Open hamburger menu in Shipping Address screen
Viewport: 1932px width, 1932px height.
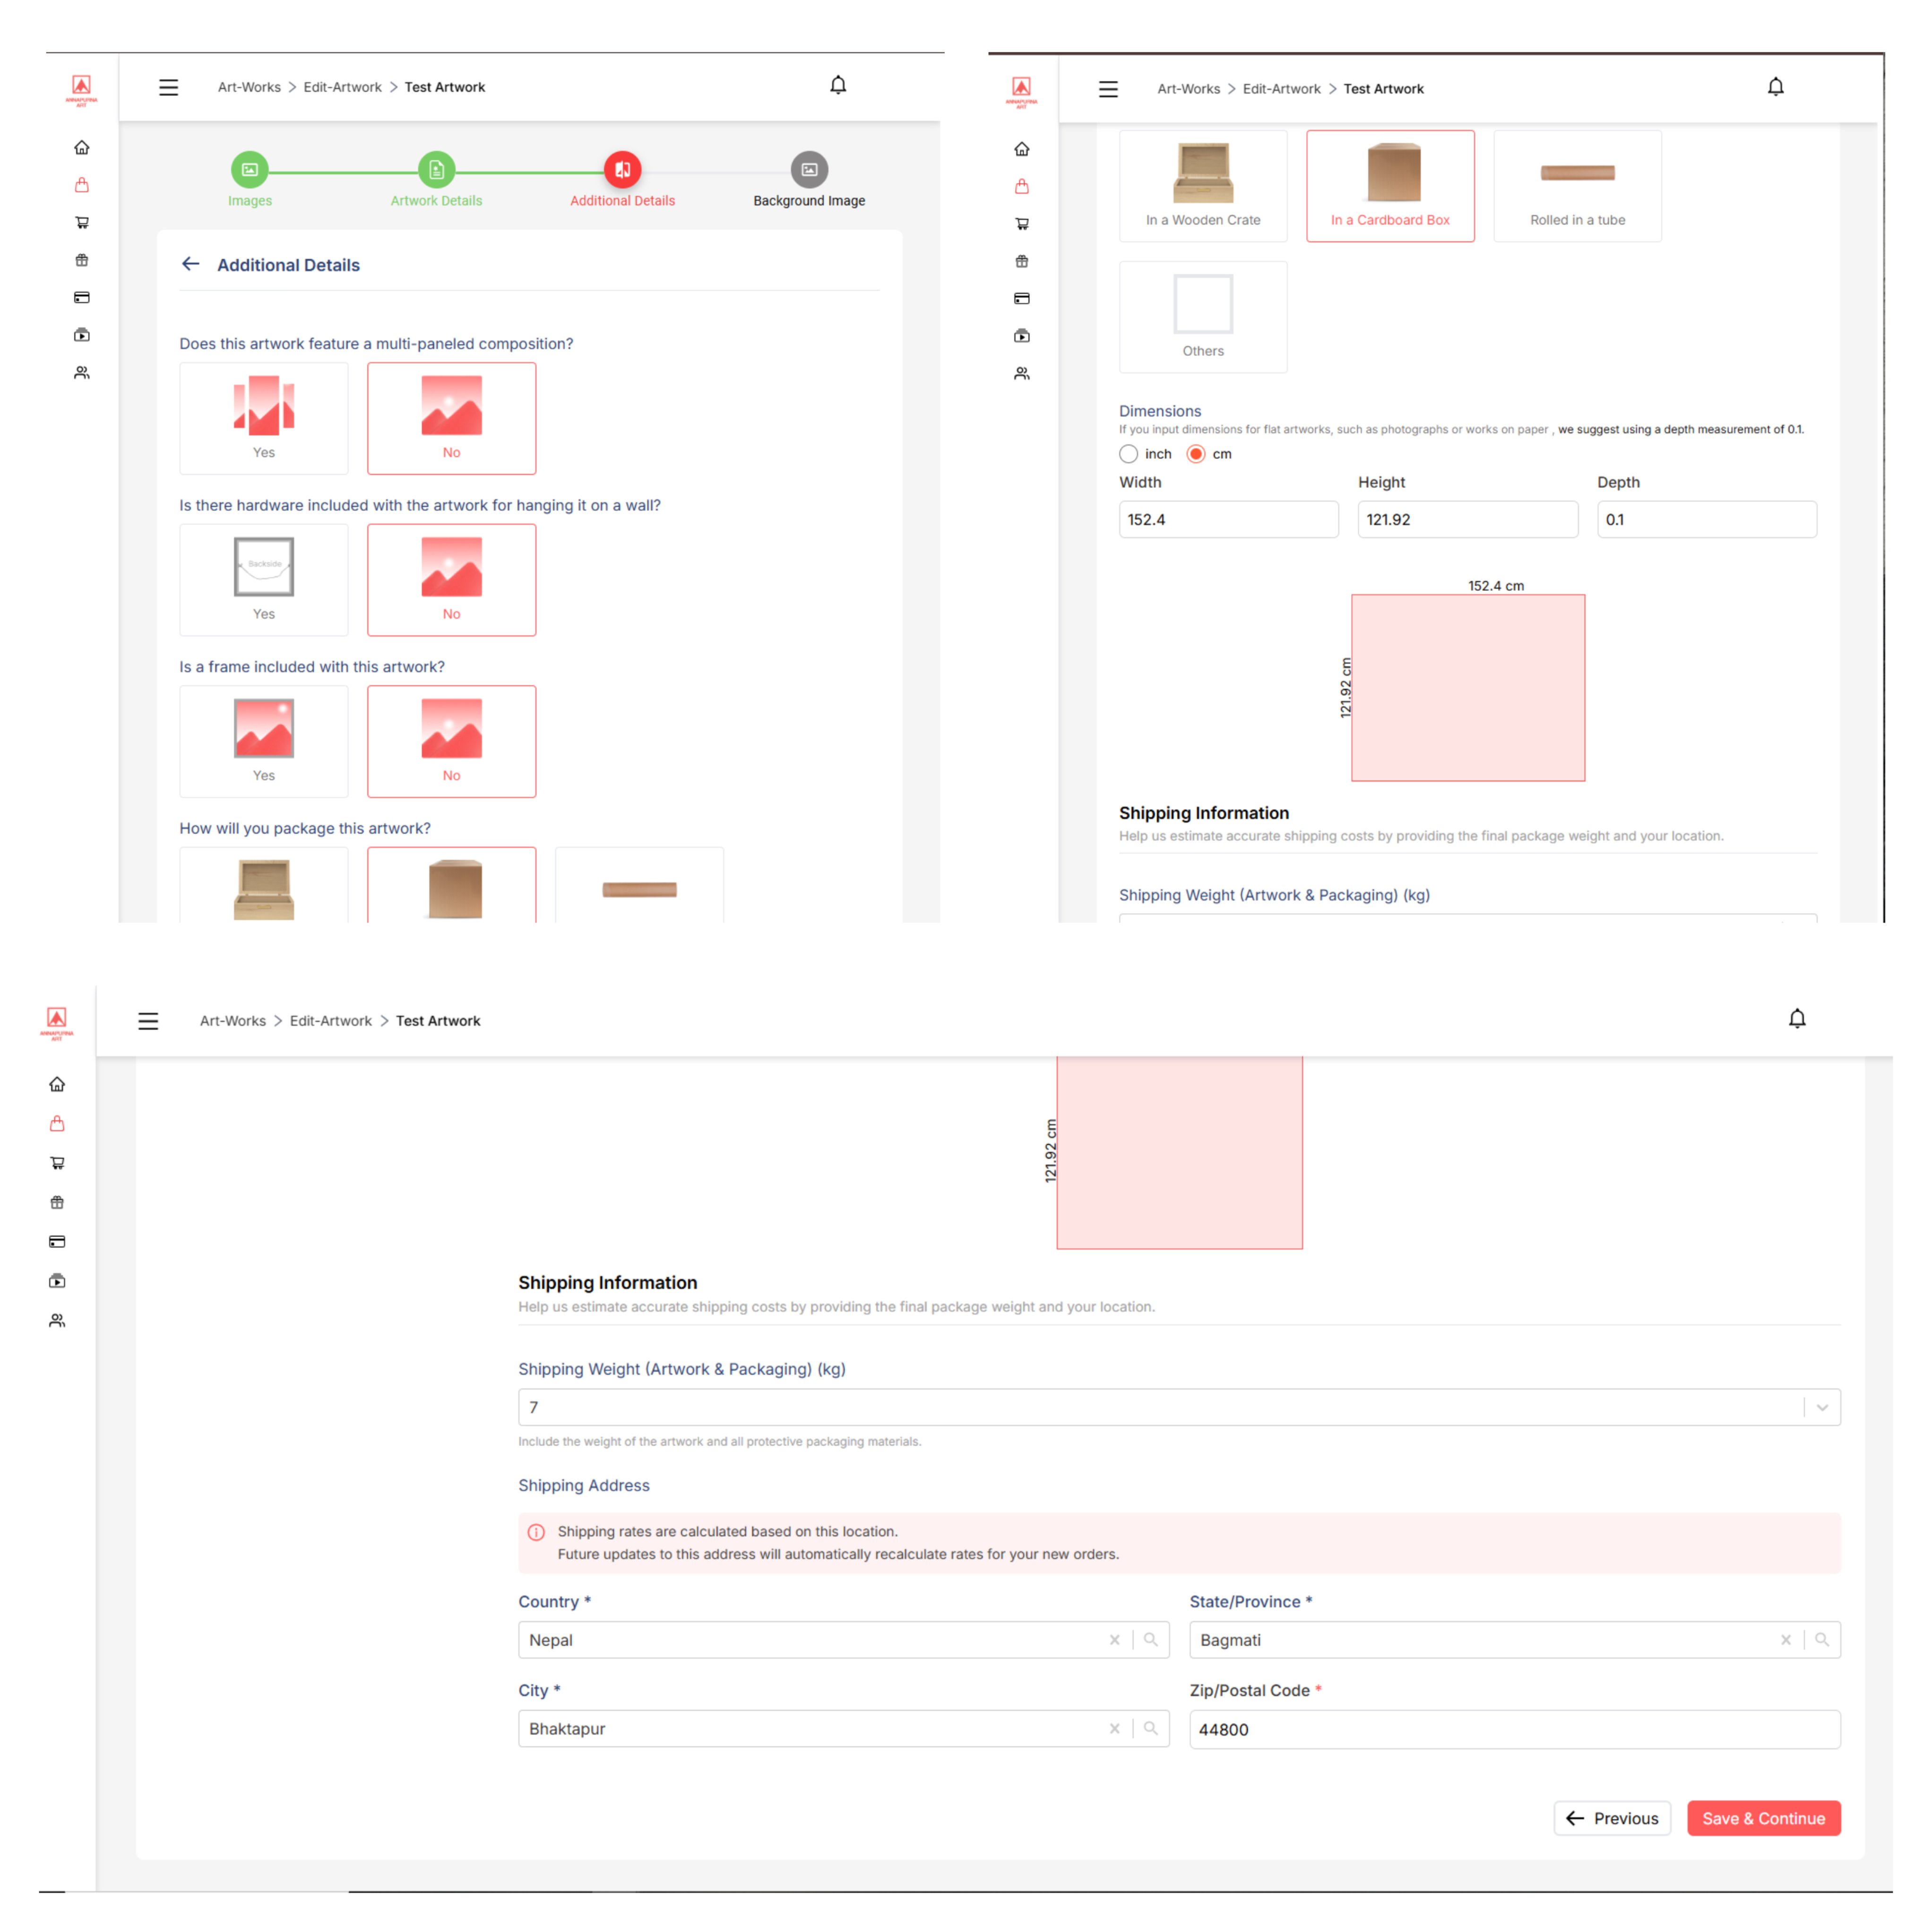point(148,1021)
